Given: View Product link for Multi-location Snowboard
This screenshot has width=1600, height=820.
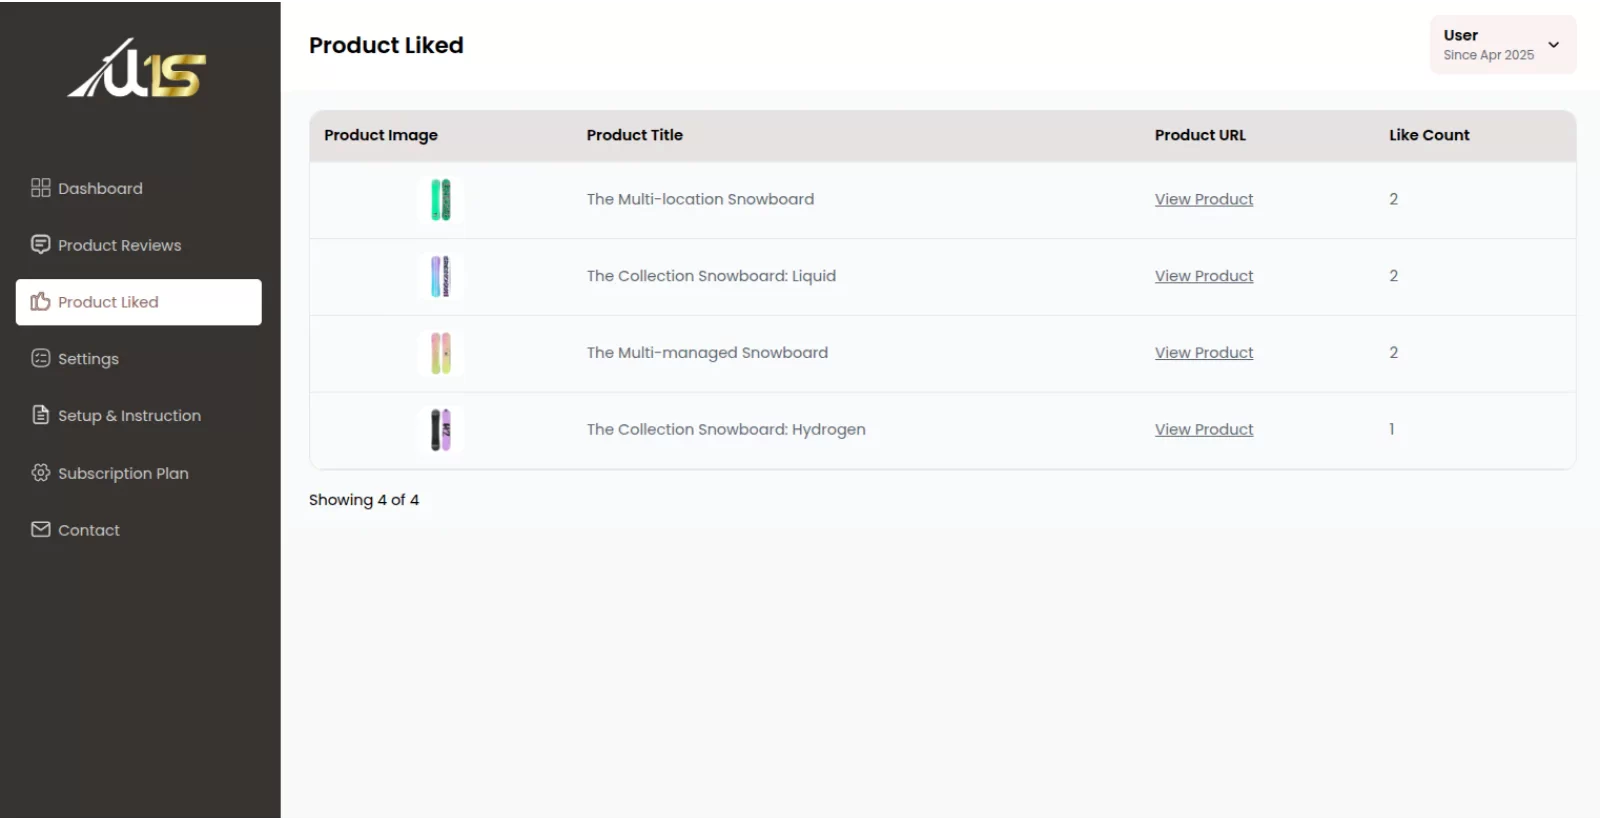Looking at the screenshot, I should [1204, 199].
